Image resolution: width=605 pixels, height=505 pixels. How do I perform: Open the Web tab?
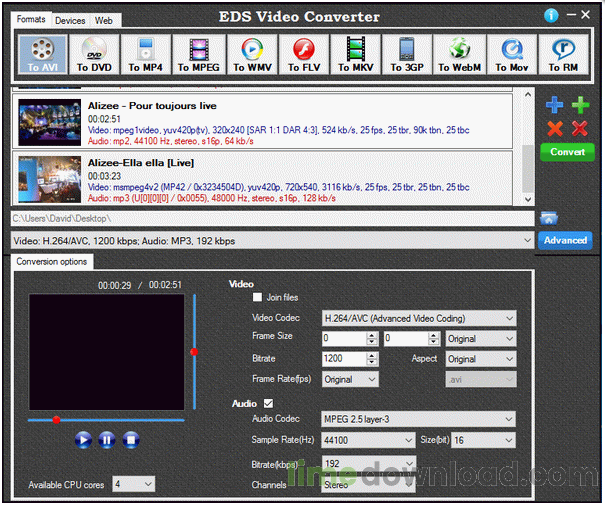point(103,20)
